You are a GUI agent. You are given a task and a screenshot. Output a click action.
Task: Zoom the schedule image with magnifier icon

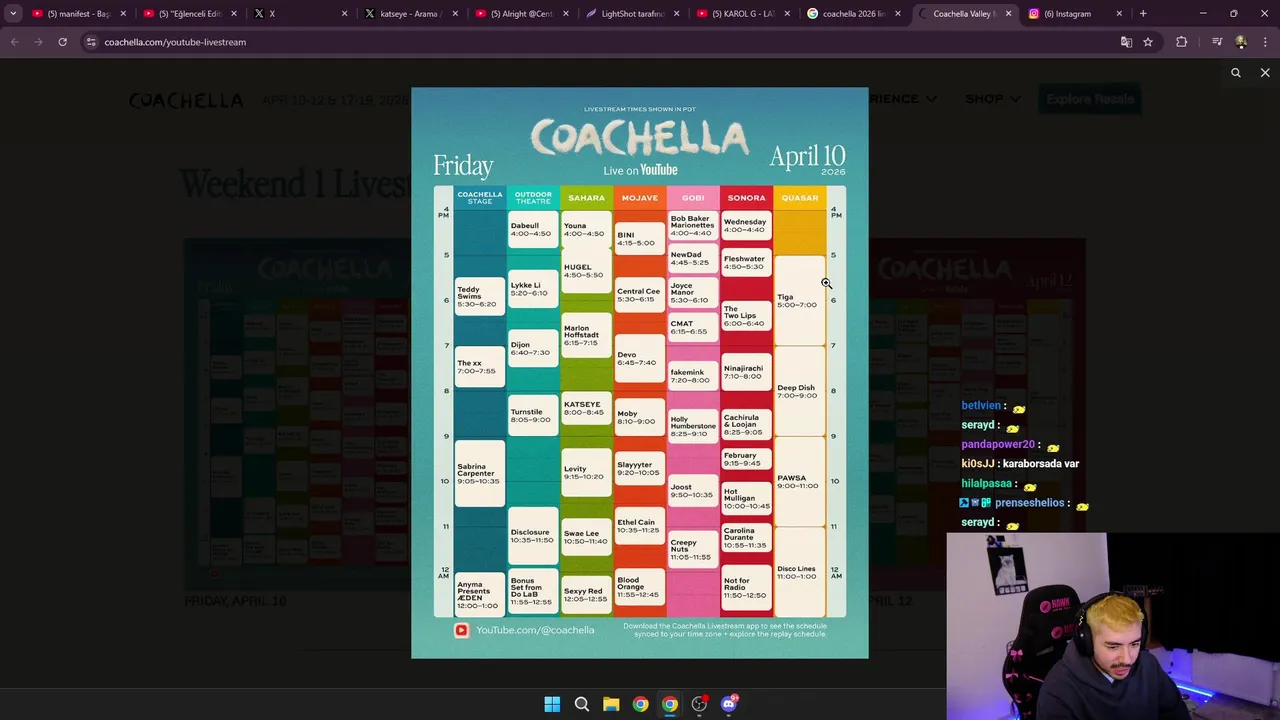[x=1236, y=73]
